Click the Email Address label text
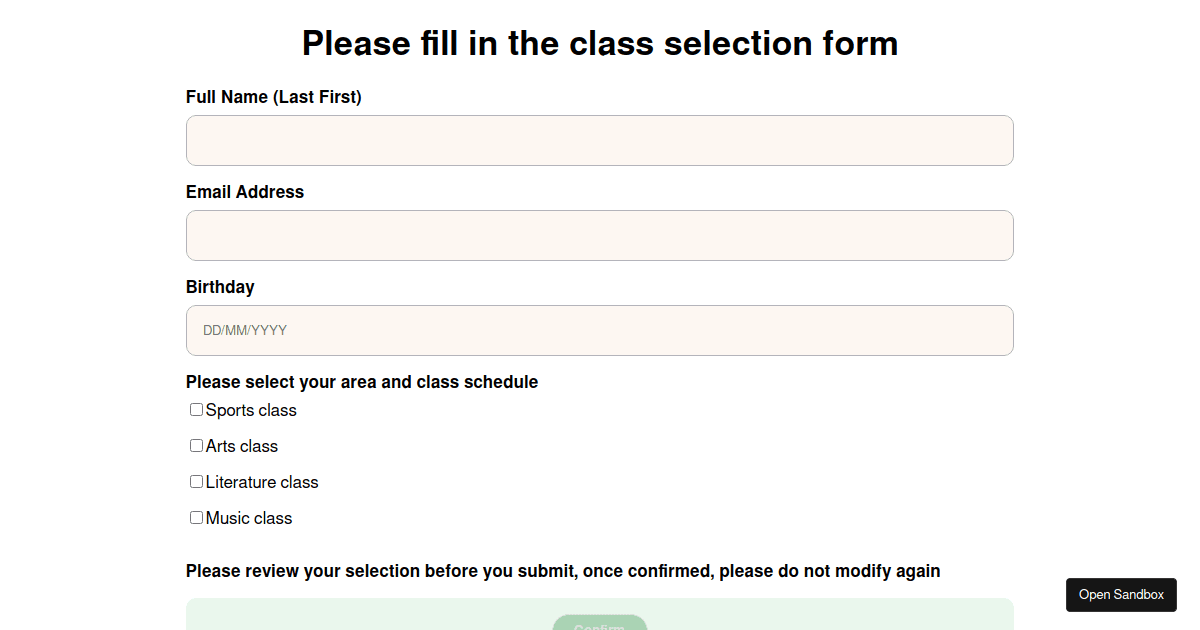1200x630 pixels. [x=245, y=192]
